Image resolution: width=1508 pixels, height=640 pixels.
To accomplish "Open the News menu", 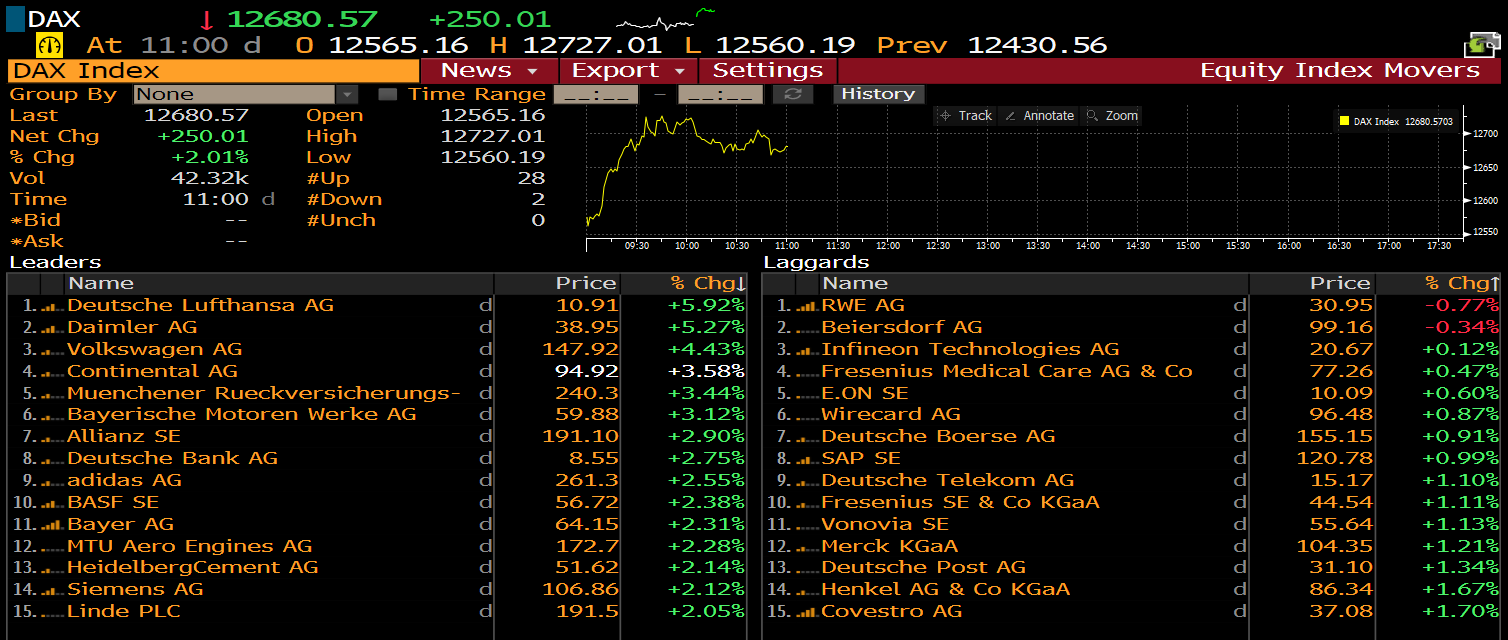I will [490, 71].
